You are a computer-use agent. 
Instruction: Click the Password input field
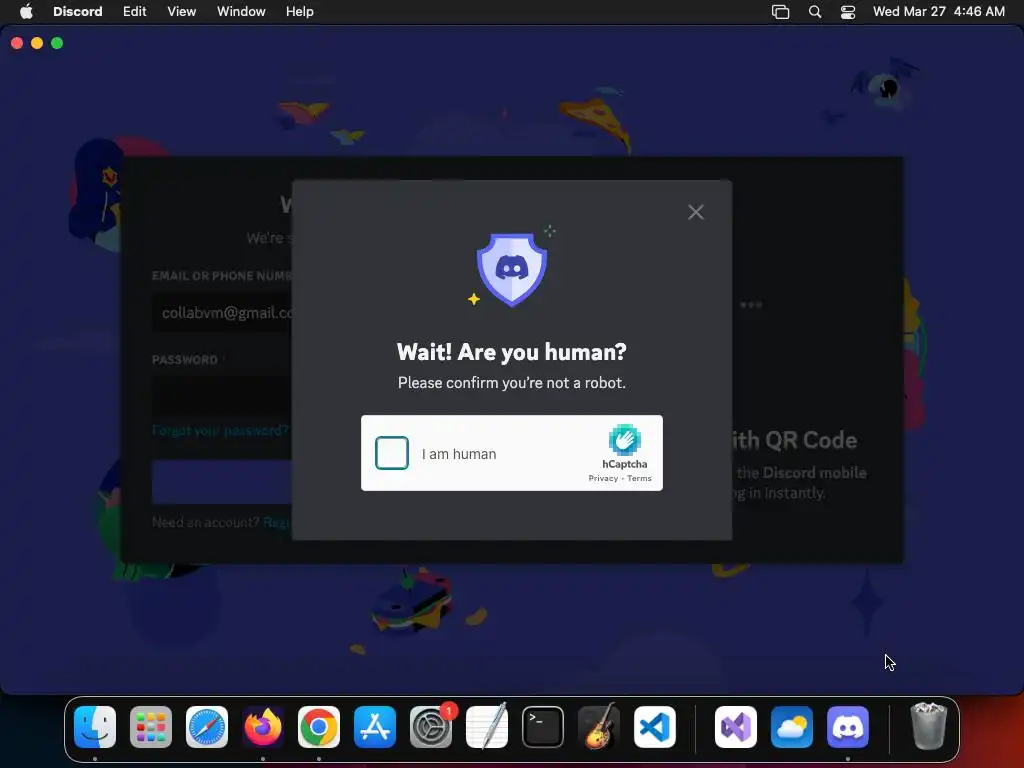coord(222,395)
